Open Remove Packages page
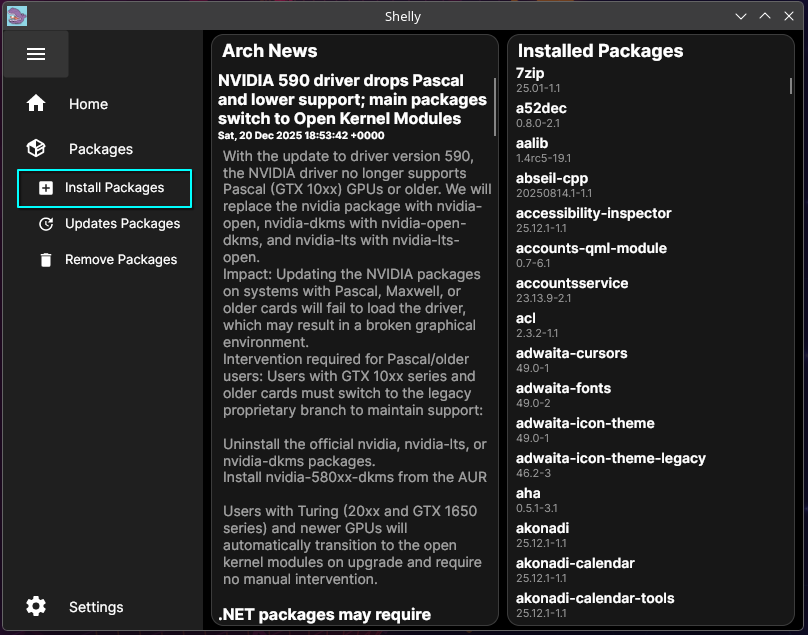This screenshot has height=635, width=808. [121, 260]
